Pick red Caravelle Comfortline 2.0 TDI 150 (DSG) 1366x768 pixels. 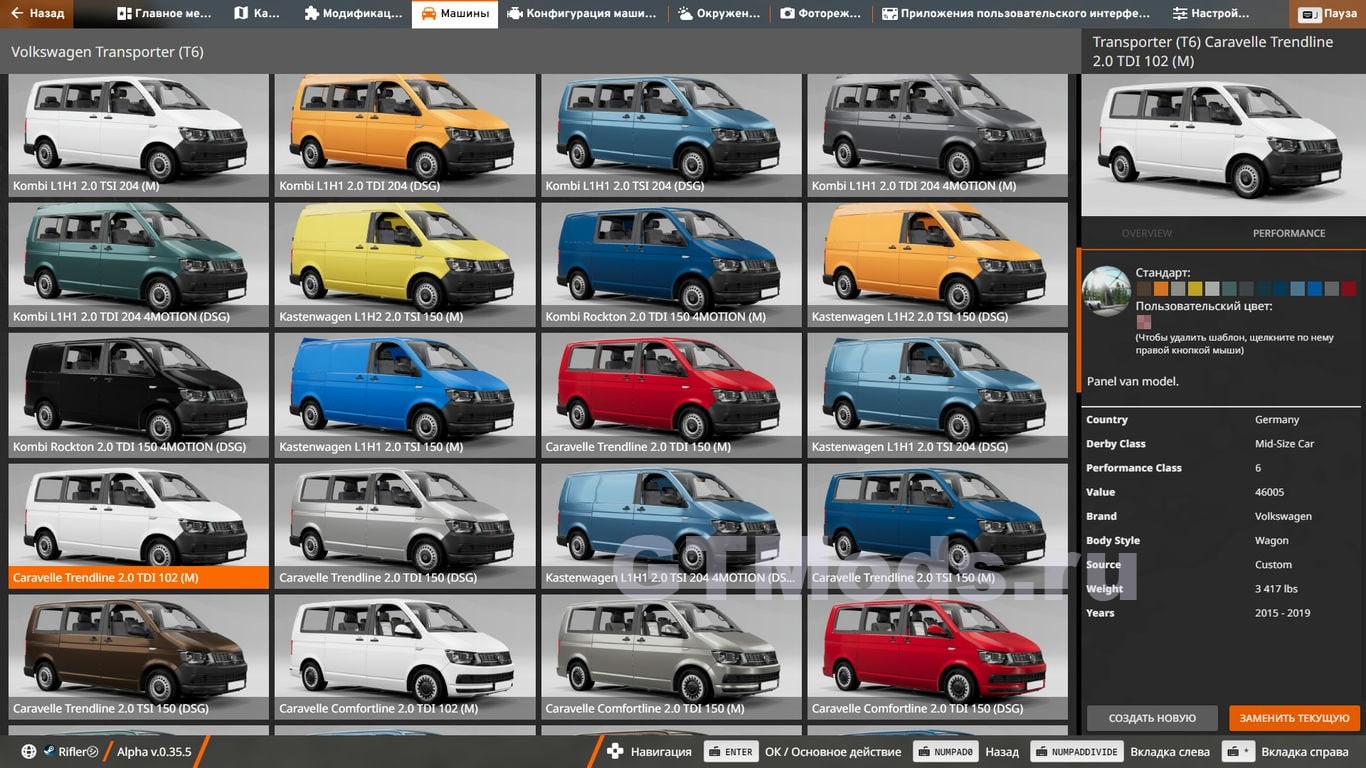click(938, 657)
